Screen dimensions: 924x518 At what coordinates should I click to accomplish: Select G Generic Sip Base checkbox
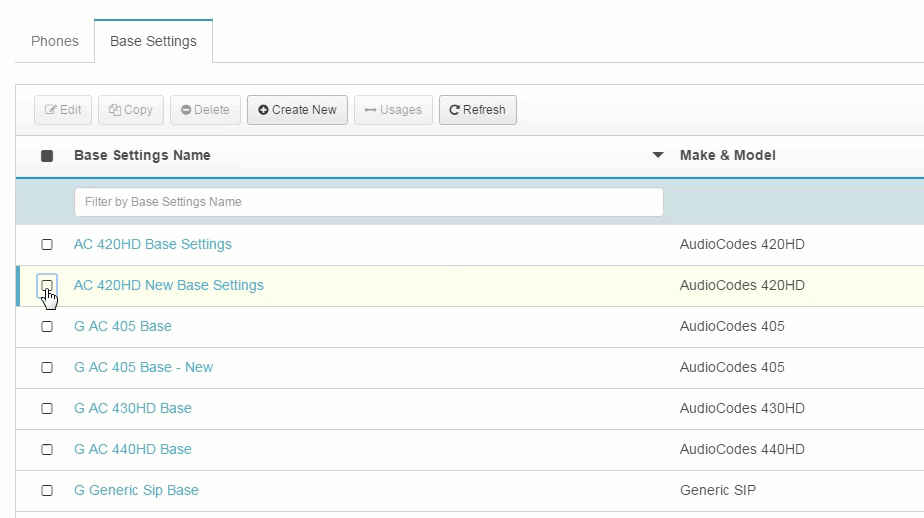pyautogui.click(x=47, y=491)
